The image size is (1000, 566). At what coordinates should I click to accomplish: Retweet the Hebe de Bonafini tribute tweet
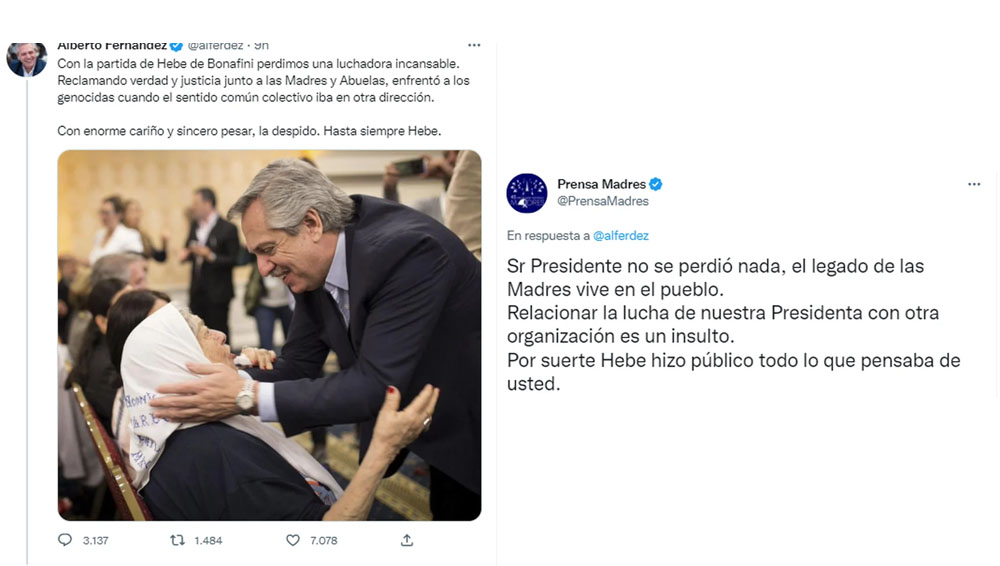coord(177,540)
